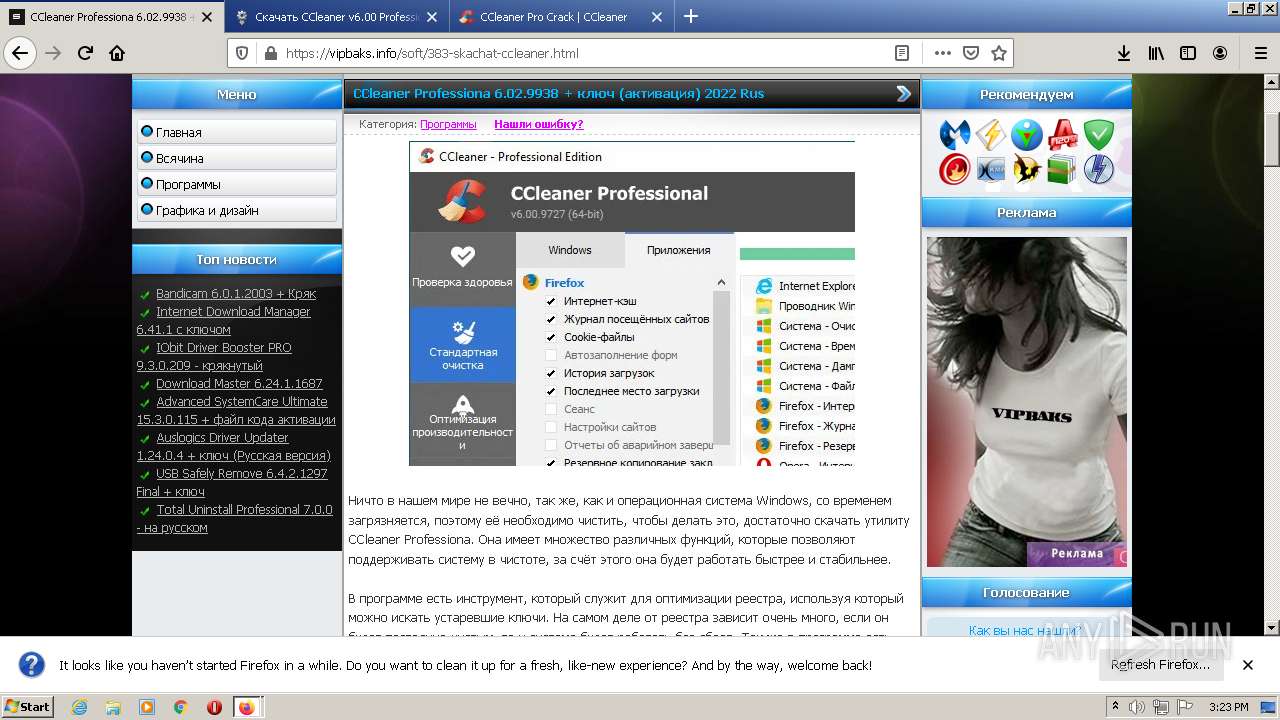Click the blue globe with green arrow icon
This screenshot has width=1280, height=720.
click(1027, 134)
